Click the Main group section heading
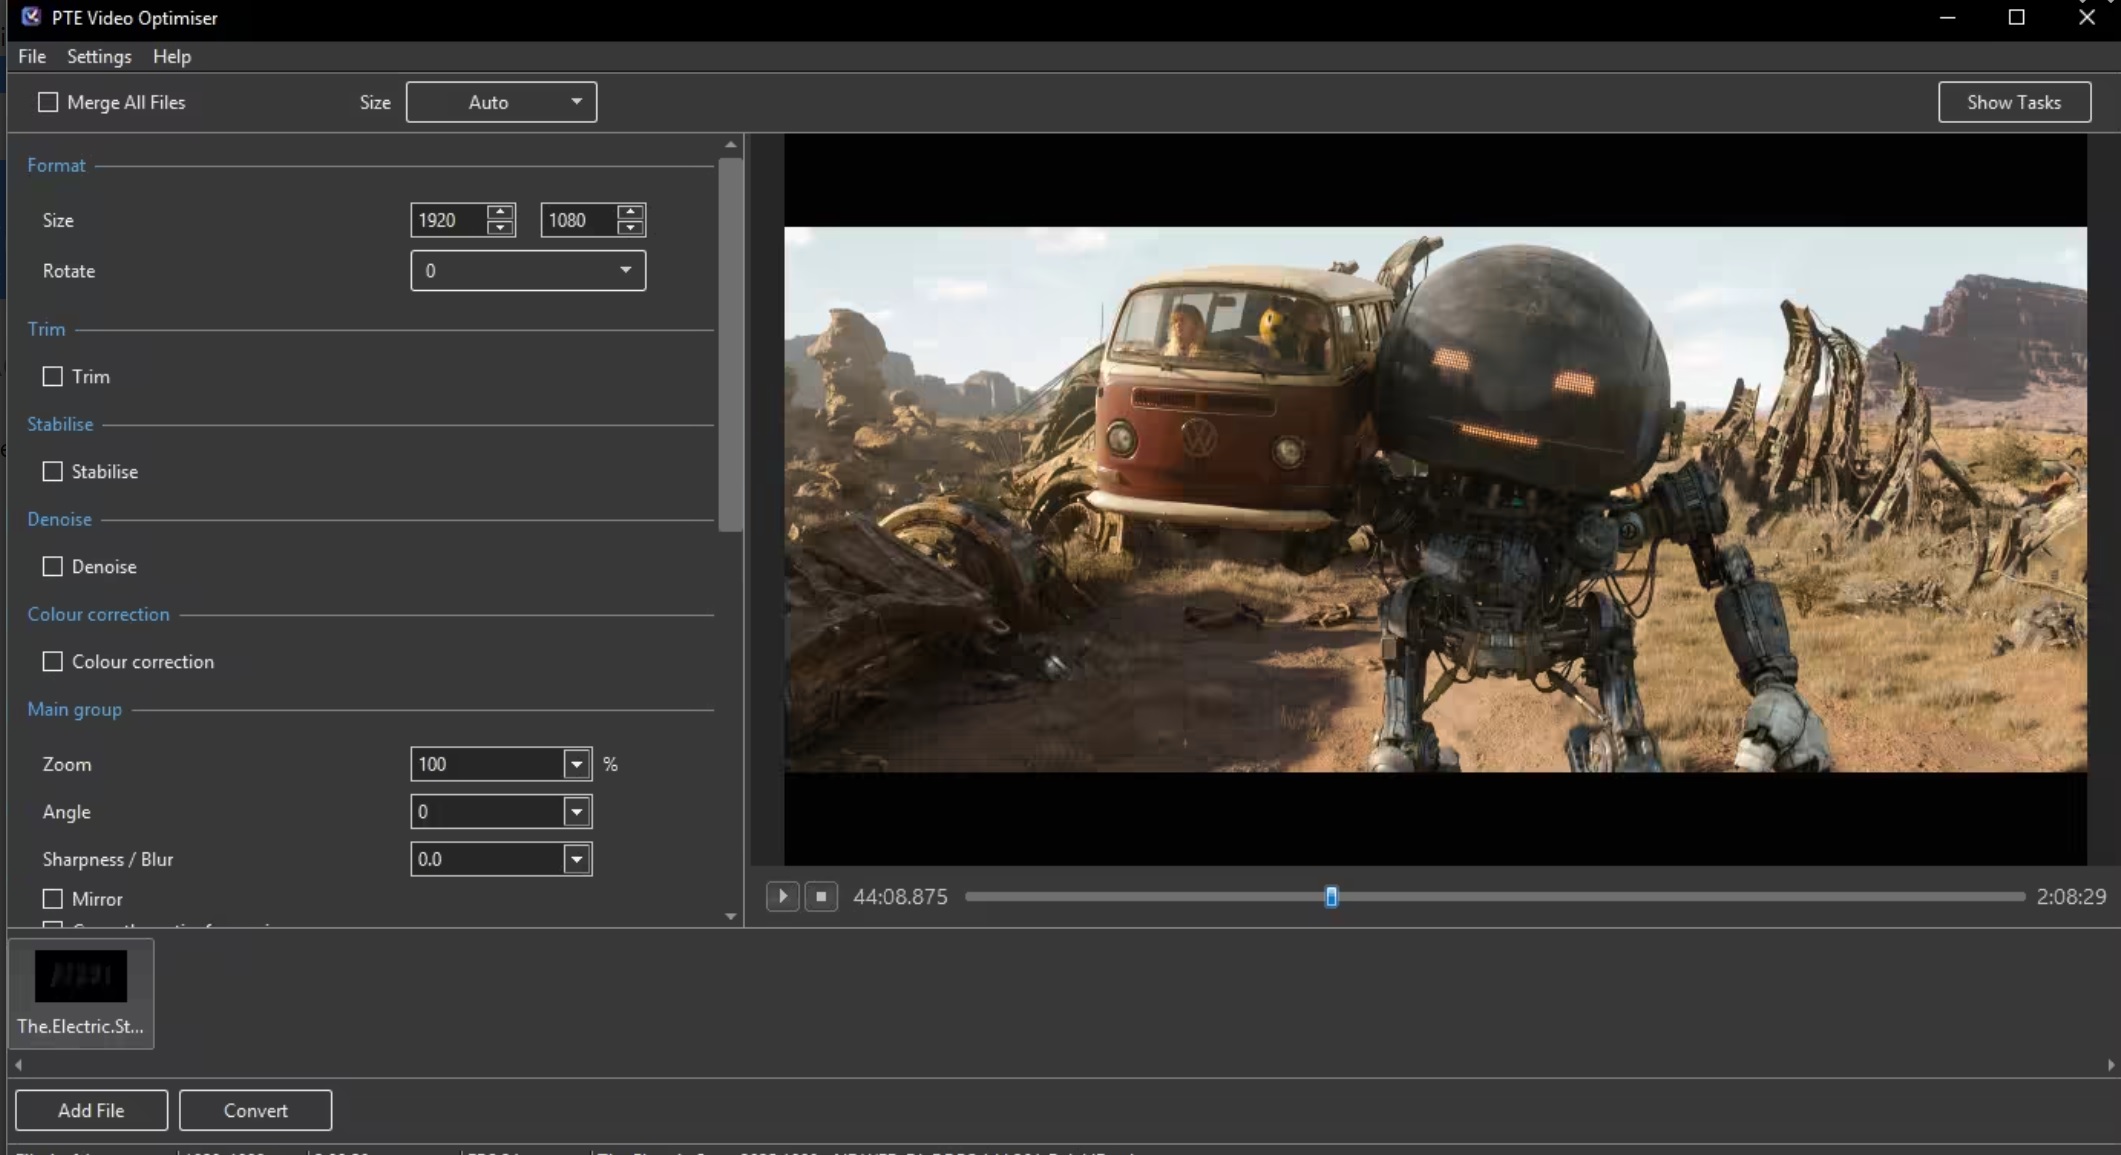The height and width of the screenshot is (1155, 2121). pos(74,709)
